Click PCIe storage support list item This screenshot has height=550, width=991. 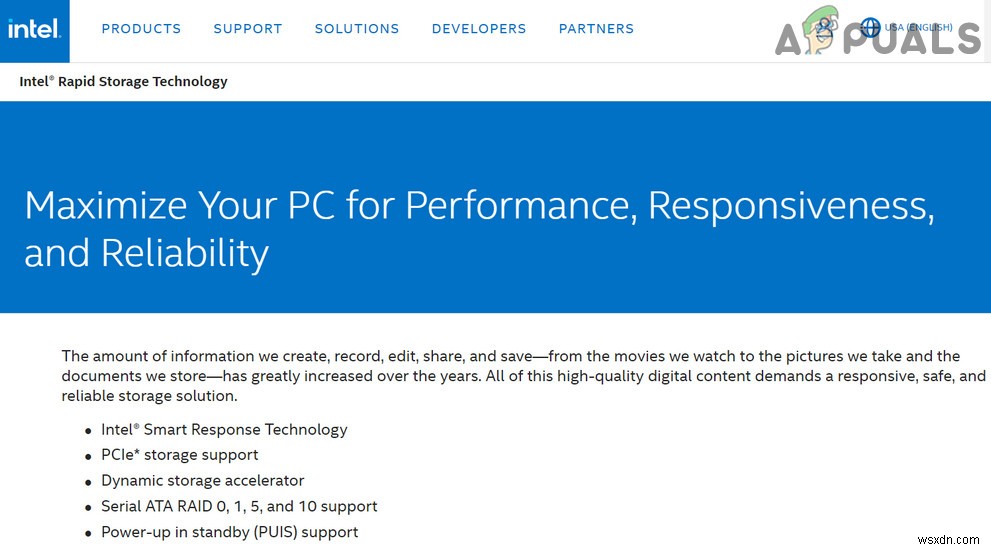point(180,455)
